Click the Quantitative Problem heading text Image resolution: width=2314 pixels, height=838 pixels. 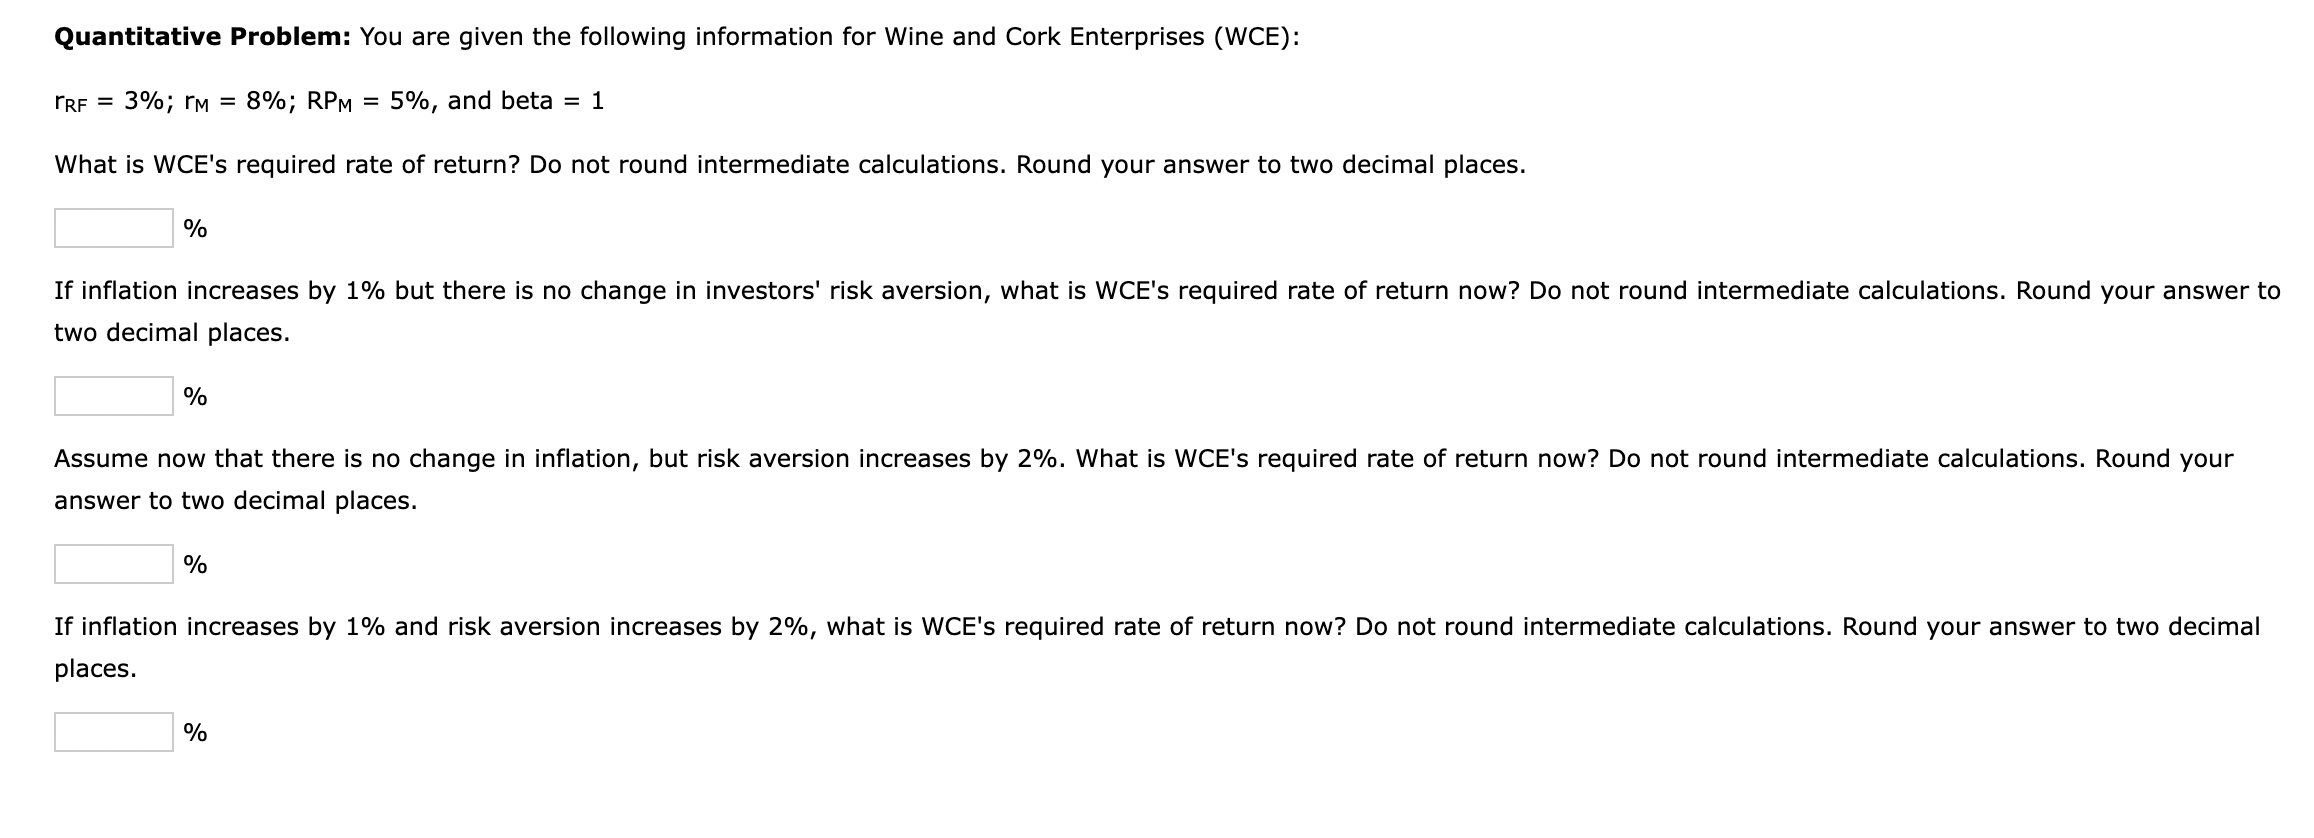(201, 37)
